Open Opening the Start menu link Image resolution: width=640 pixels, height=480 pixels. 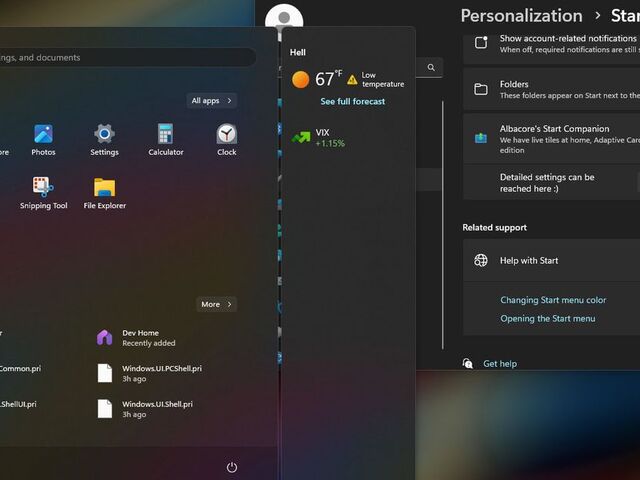click(x=548, y=318)
